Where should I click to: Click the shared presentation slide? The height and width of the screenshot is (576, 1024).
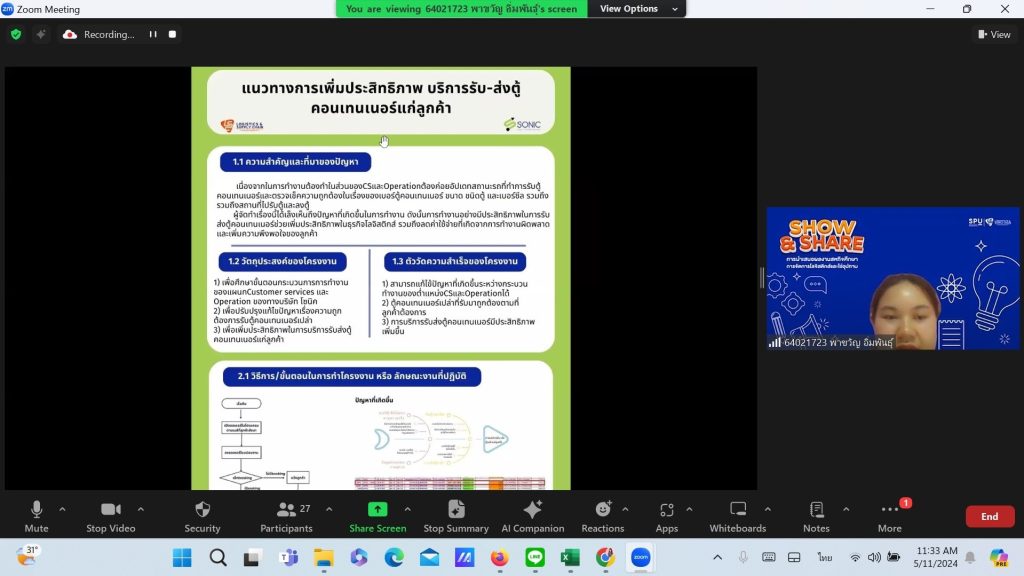click(x=381, y=278)
